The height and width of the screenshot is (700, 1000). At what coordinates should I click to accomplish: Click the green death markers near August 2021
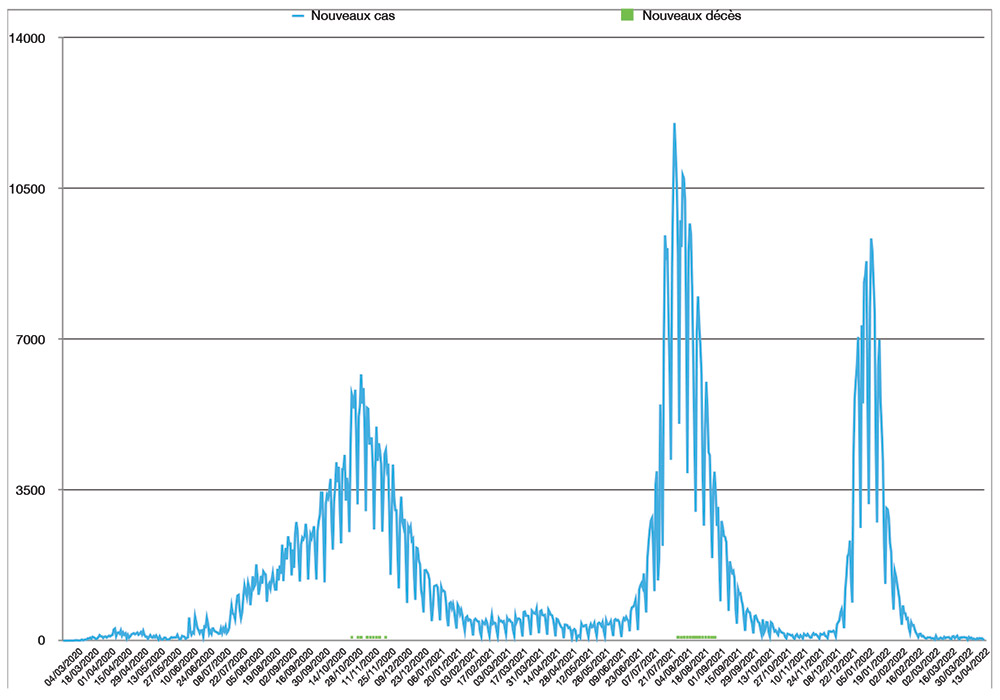coord(696,637)
